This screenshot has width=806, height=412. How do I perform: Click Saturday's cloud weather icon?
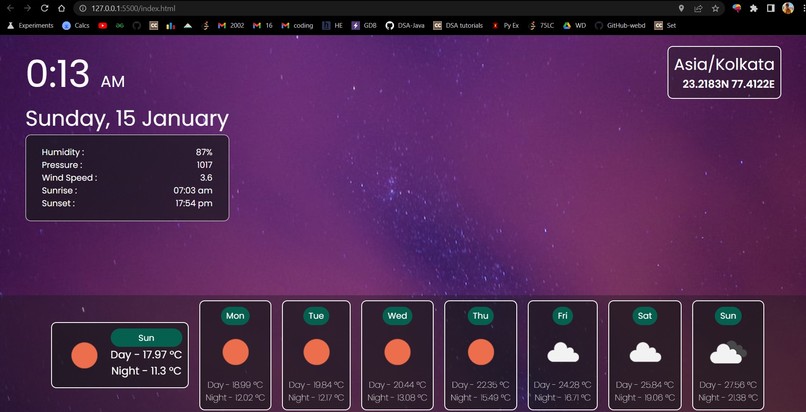(x=645, y=353)
